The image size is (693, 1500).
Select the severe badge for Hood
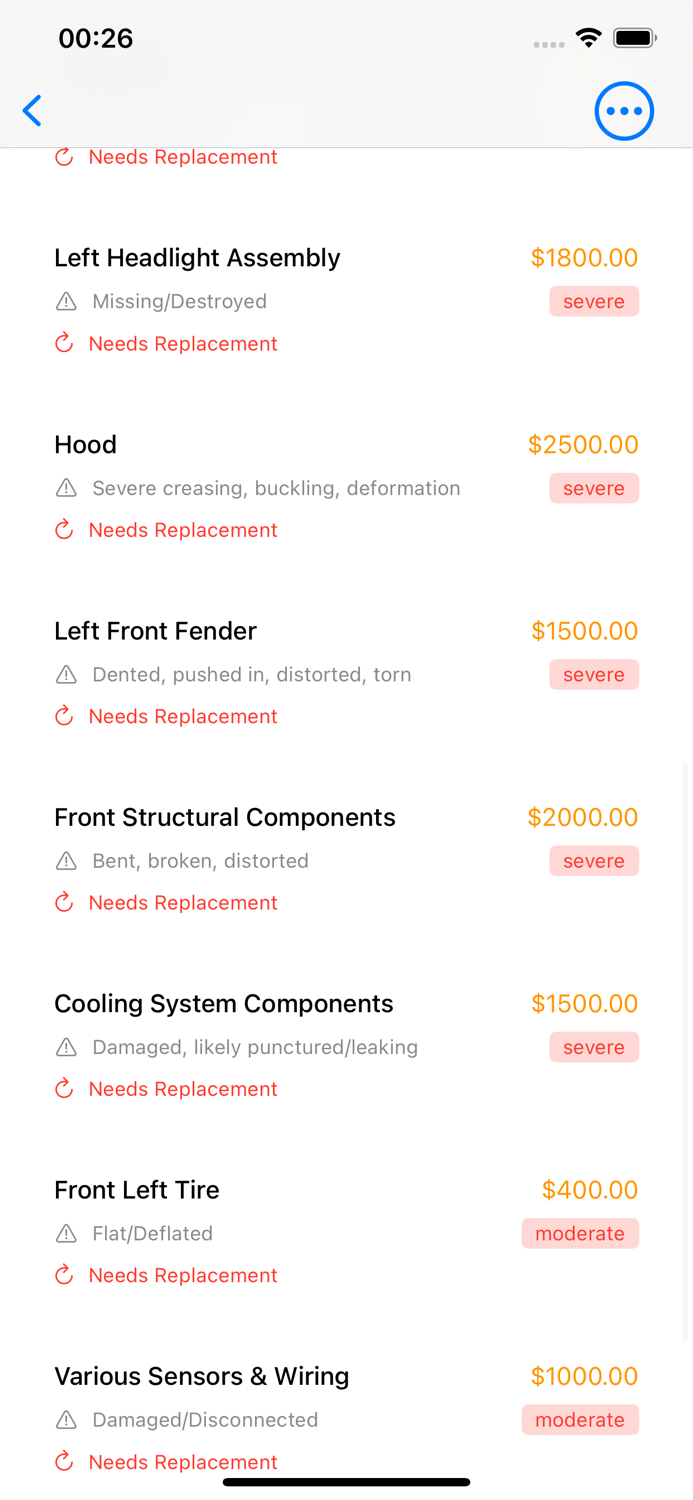[x=594, y=488]
